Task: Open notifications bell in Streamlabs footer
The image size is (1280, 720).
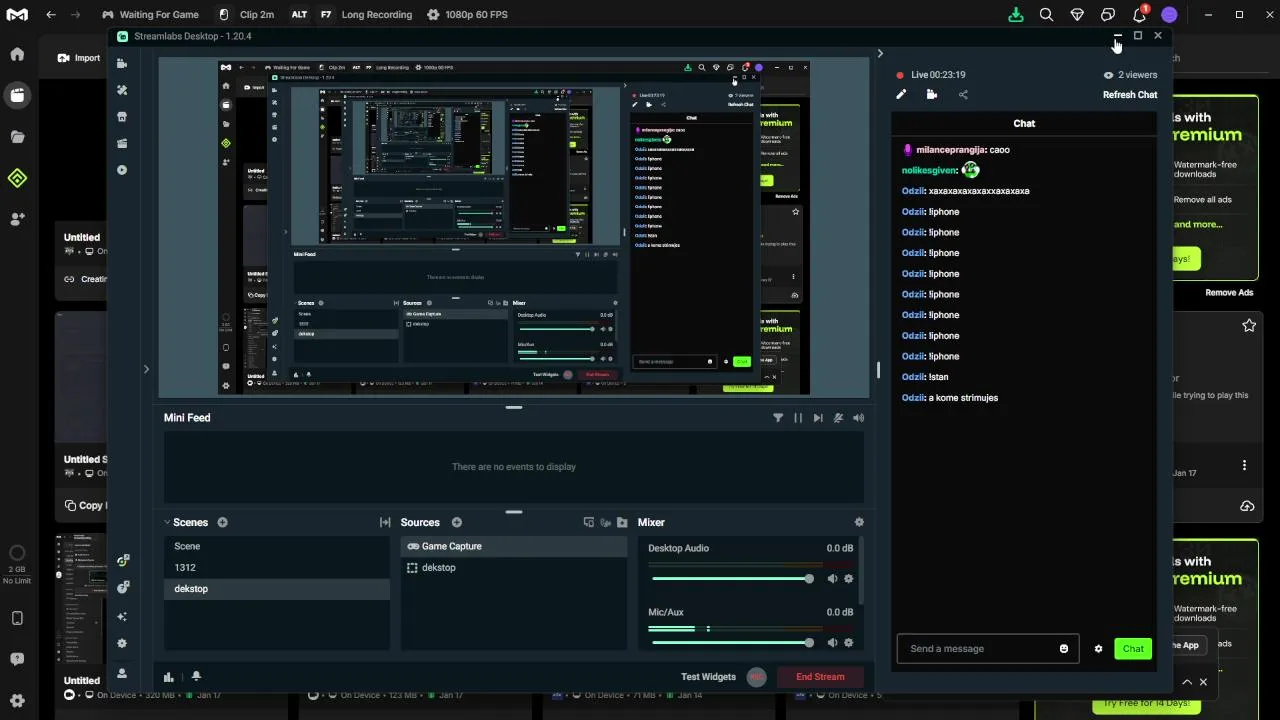Action: [x=196, y=677]
